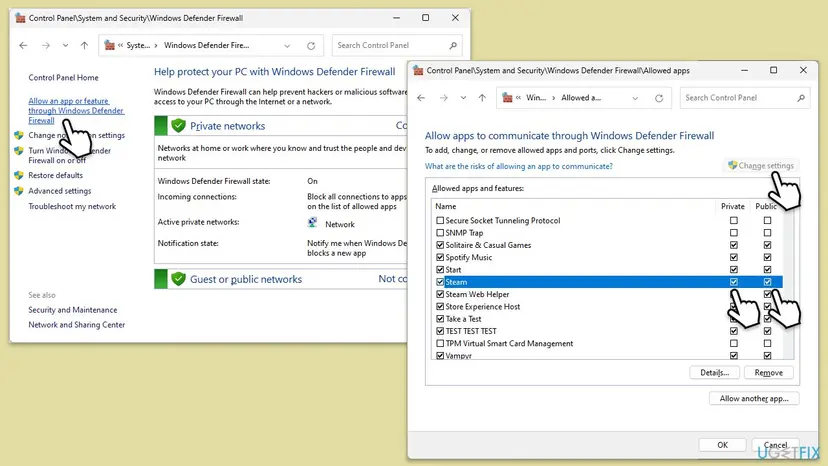828x466 pixels.
Task: Click the Network icon under active private networks
Action: pos(313,223)
